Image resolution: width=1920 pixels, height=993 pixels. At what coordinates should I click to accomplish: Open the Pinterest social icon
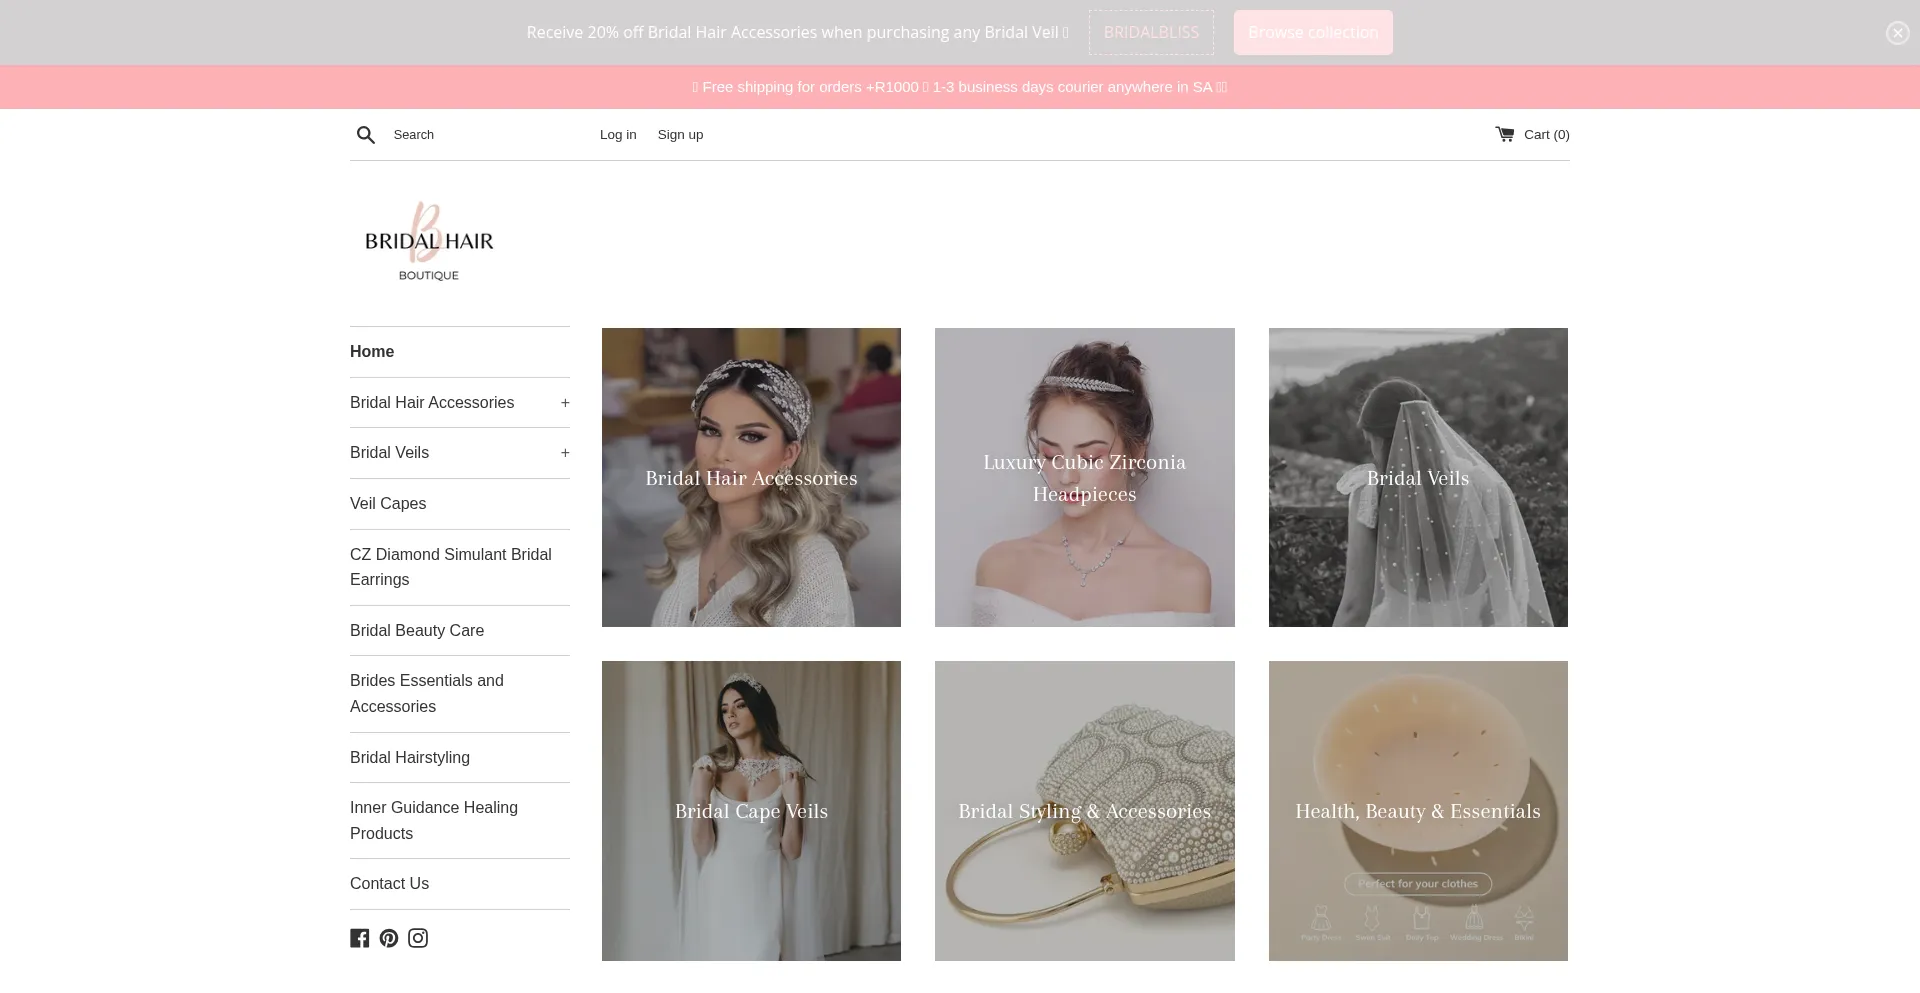(x=389, y=938)
